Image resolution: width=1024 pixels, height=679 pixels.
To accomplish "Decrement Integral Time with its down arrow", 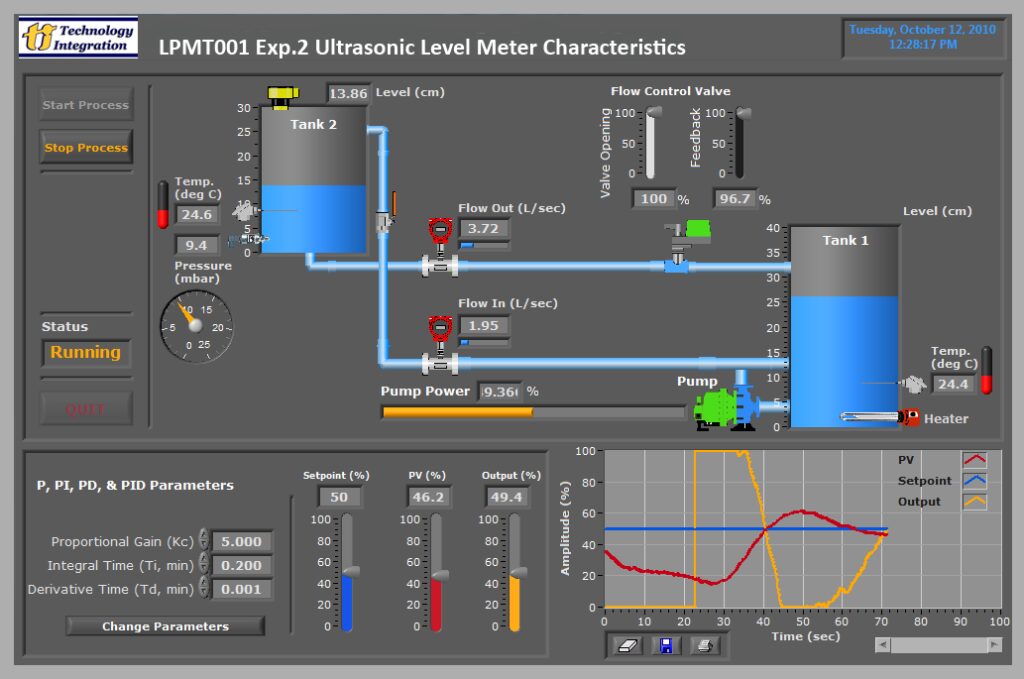I will 204,567.
